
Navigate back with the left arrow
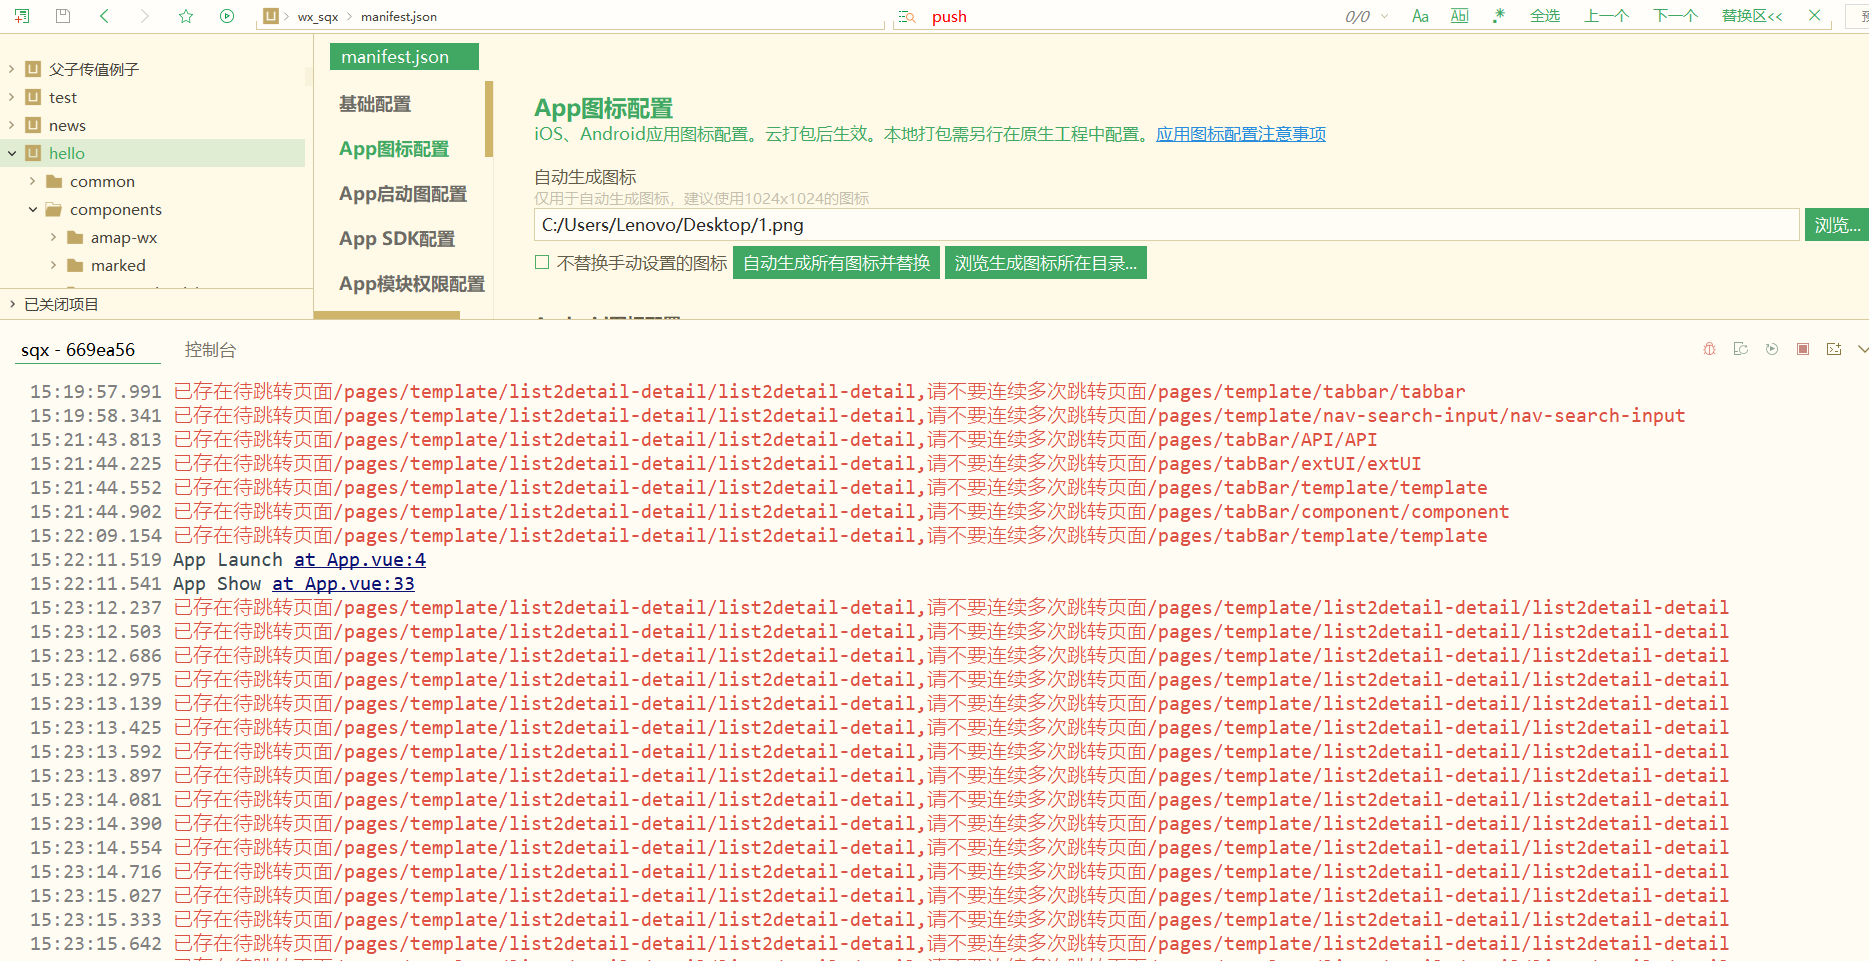pyautogui.click(x=104, y=16)
